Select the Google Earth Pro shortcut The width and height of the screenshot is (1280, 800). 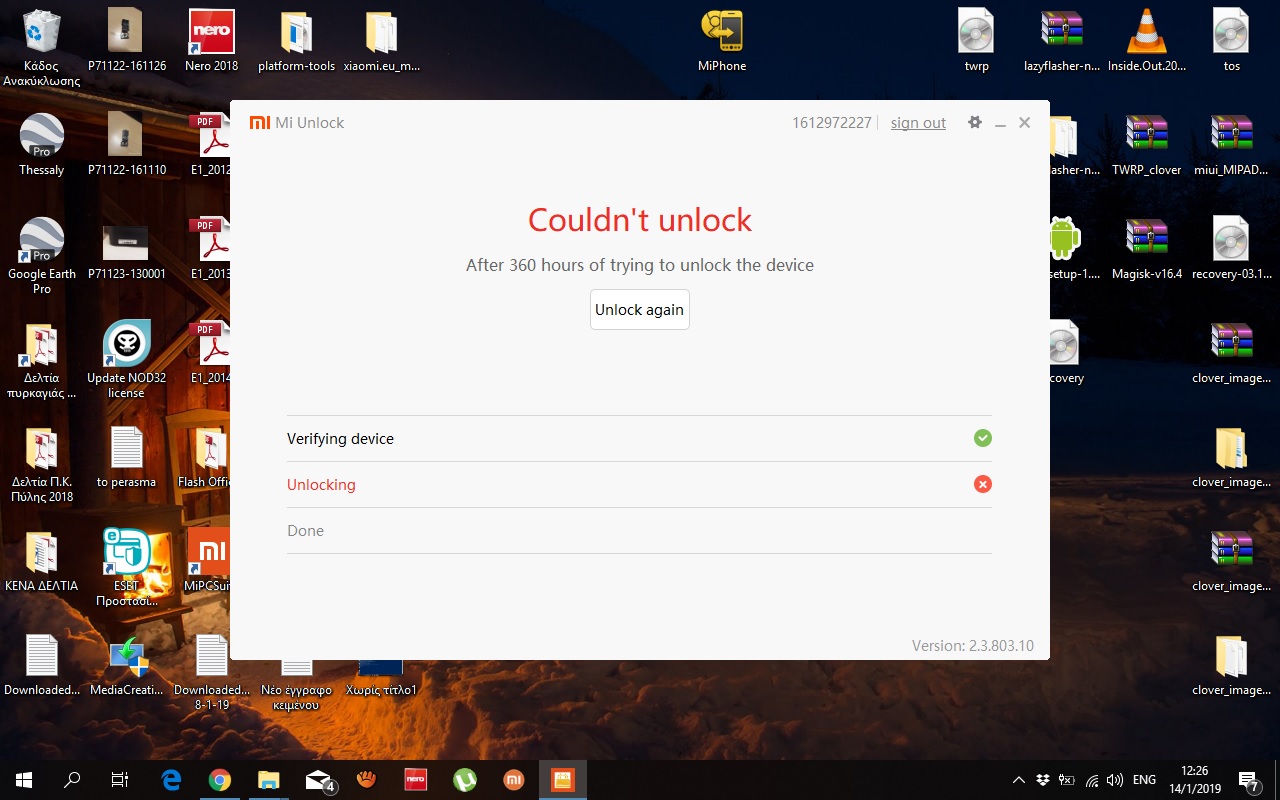[42, 257]
